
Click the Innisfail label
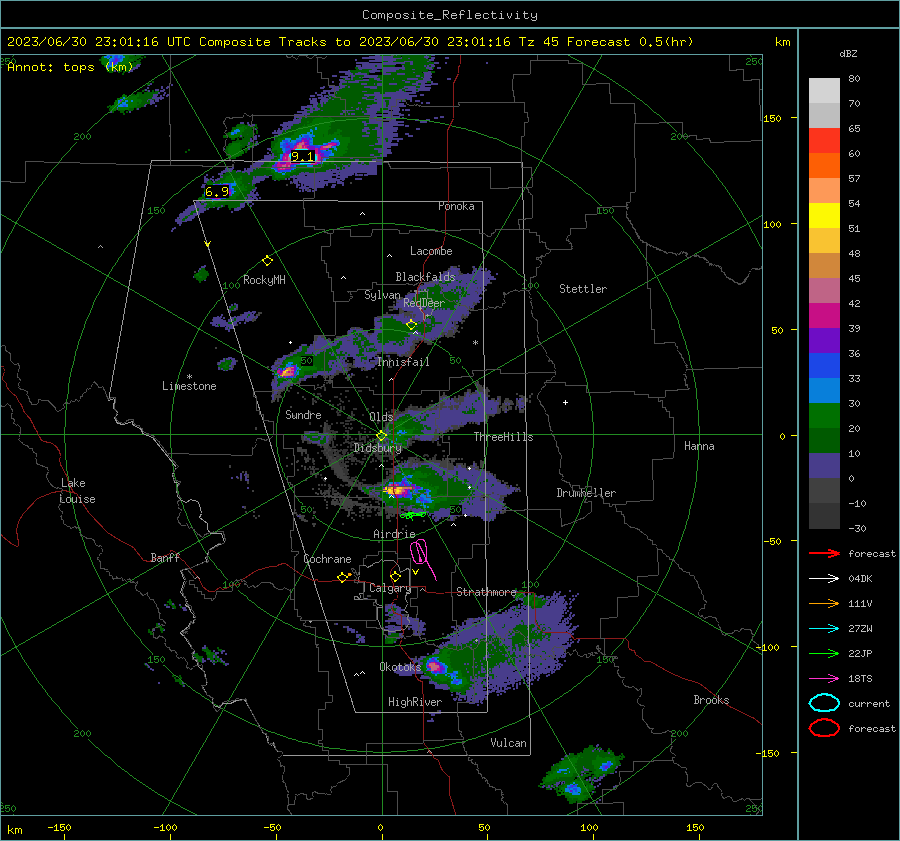pos(404,362)
